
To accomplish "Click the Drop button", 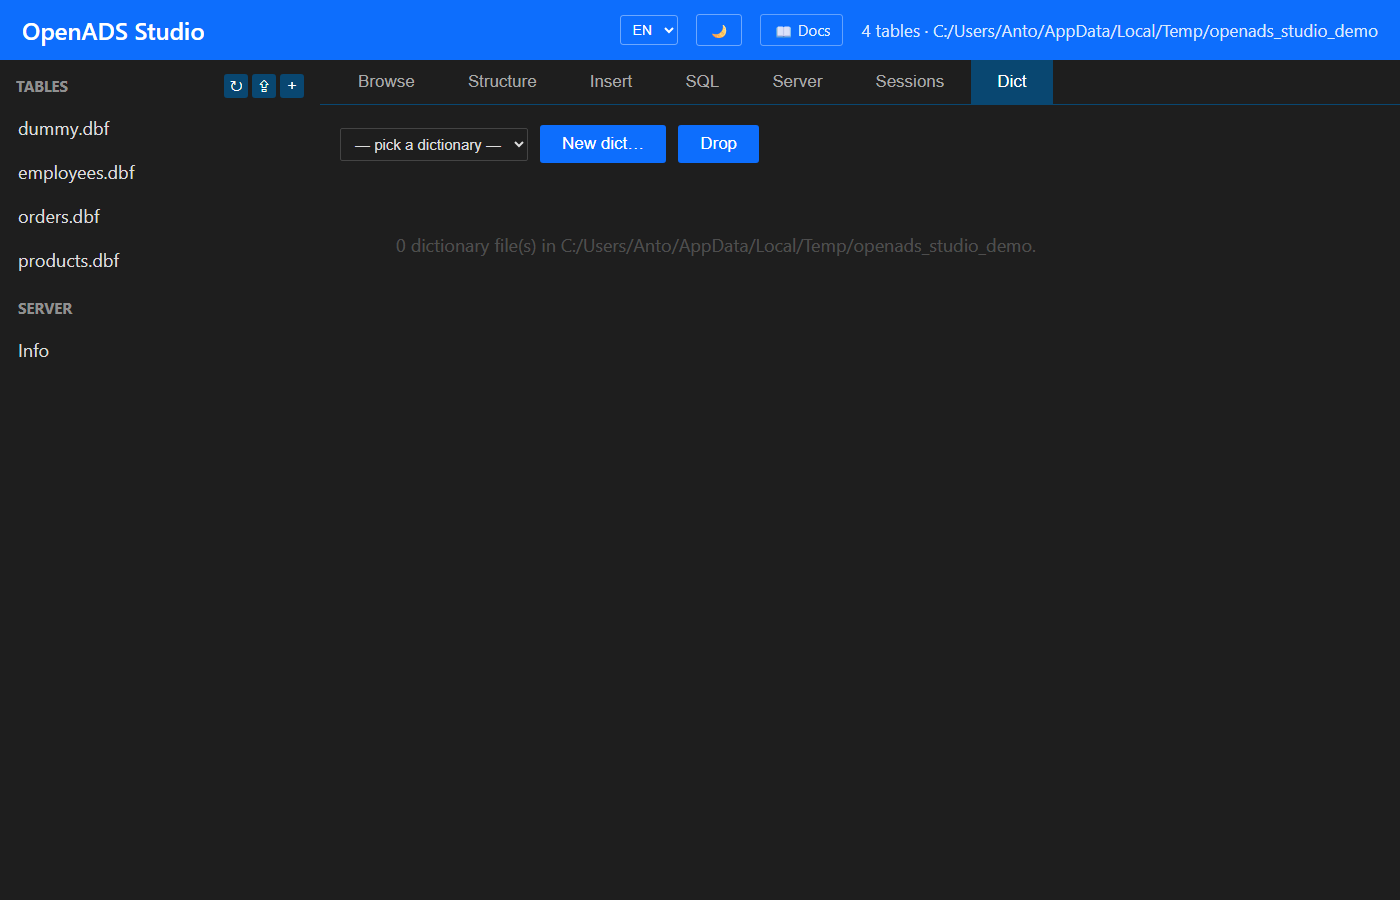I will pos(718,144).
